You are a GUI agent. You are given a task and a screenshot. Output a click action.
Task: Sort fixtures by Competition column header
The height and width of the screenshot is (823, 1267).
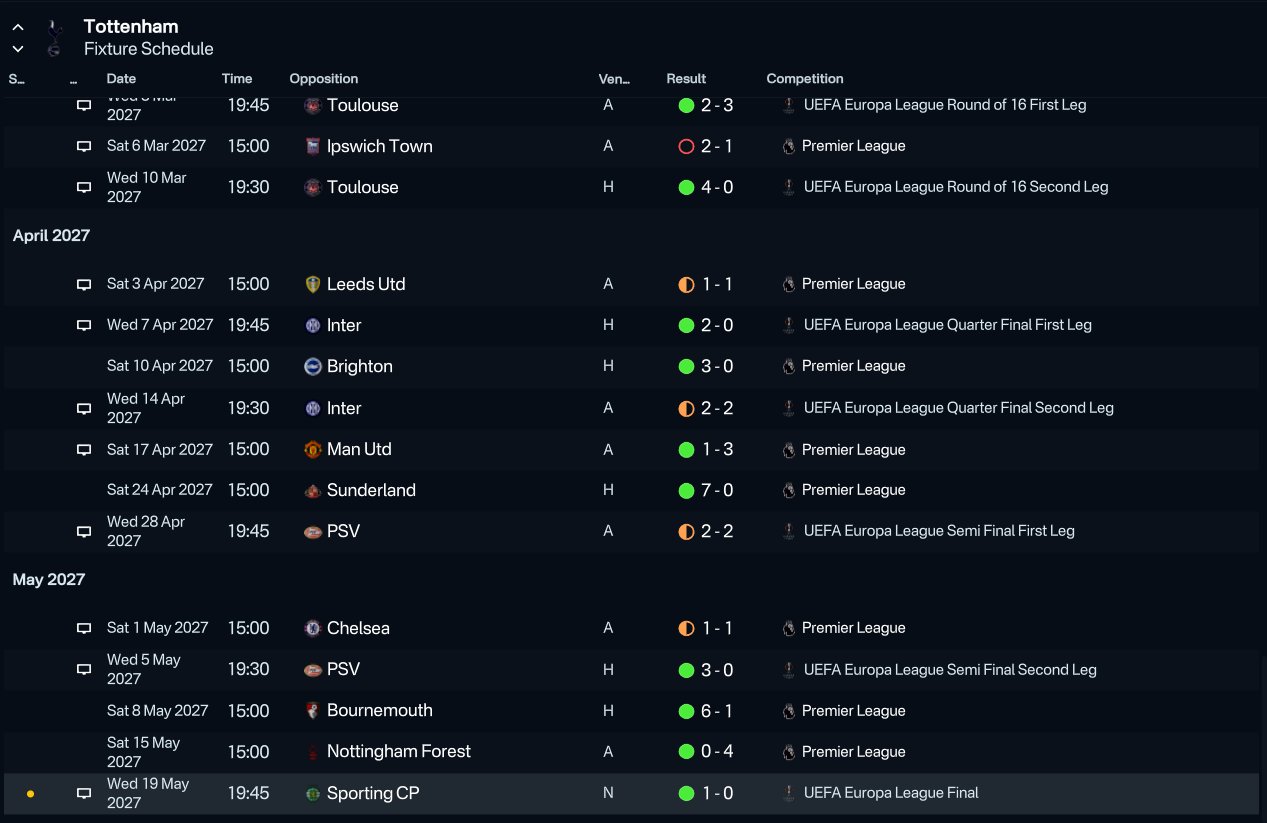click(805, 79)
